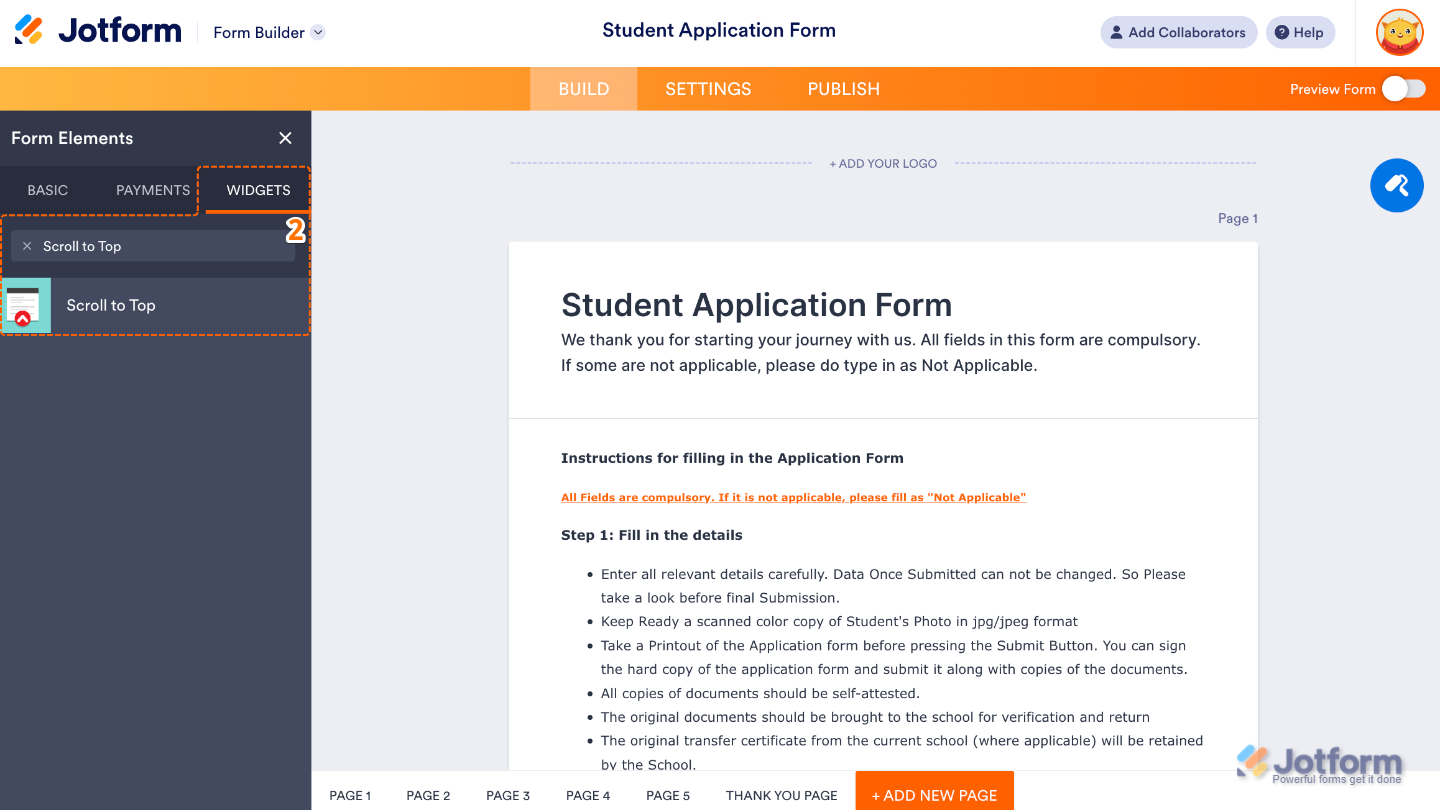
Task: Expand the Form Builder dropdown
Action: coord(318,31)
